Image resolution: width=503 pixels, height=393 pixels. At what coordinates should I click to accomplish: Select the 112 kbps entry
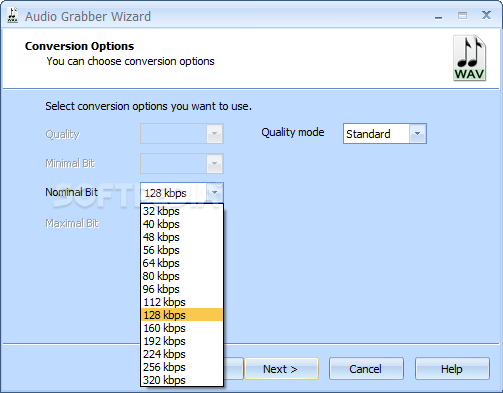(x=182, y=302)
